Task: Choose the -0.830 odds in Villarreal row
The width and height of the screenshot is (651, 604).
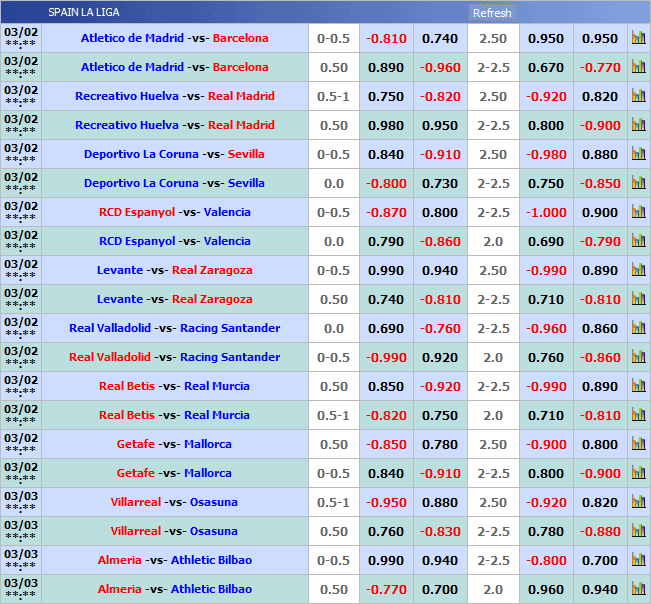Action: coord(440,531)
